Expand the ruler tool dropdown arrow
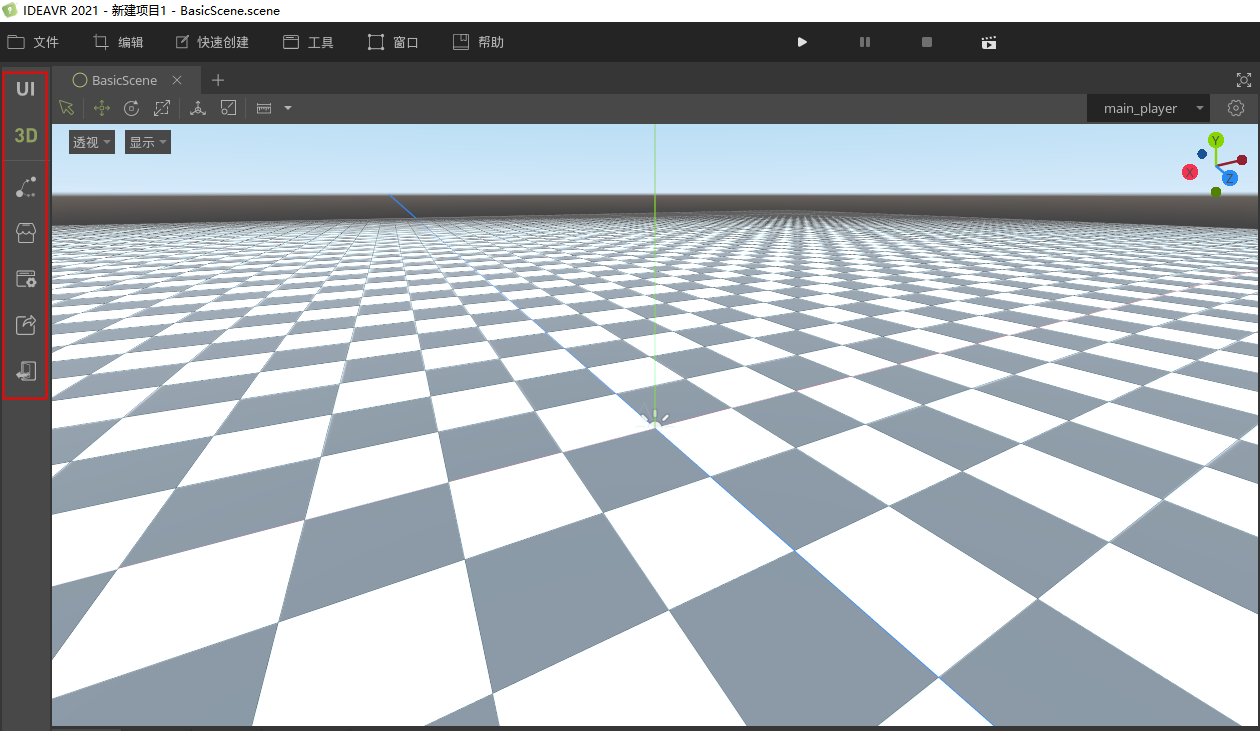This screenshot has width=1260, height=731. pos(288,108)
